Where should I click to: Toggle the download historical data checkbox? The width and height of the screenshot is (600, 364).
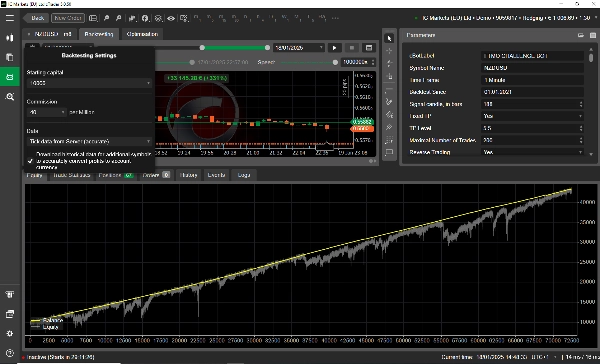coord(30,161)
